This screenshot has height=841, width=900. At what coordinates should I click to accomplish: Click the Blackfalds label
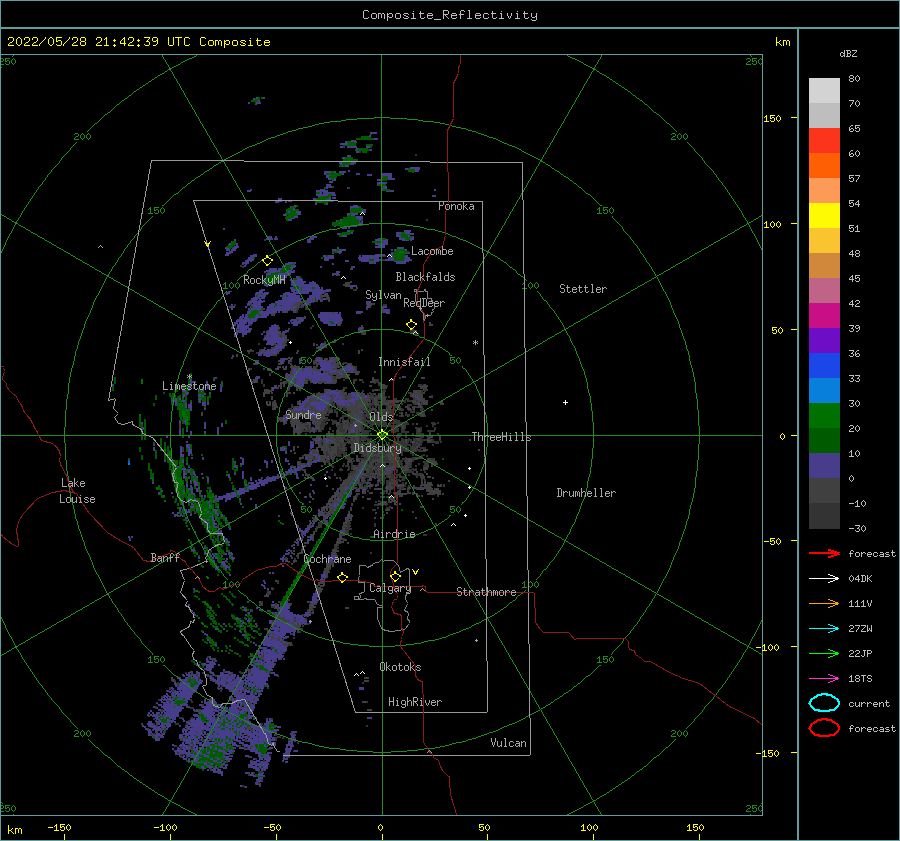[425, 277]
